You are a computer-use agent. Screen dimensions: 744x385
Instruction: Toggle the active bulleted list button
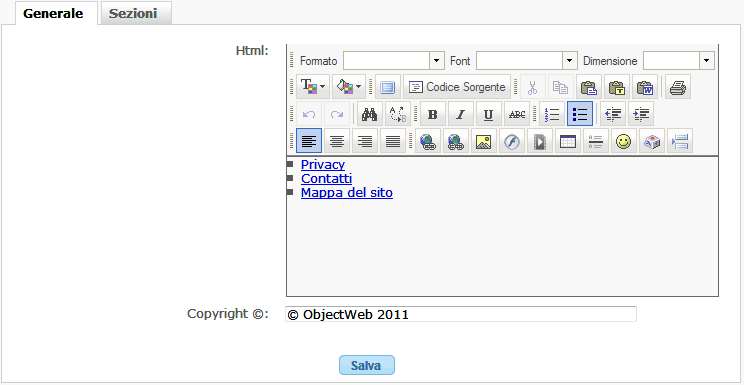580,114
